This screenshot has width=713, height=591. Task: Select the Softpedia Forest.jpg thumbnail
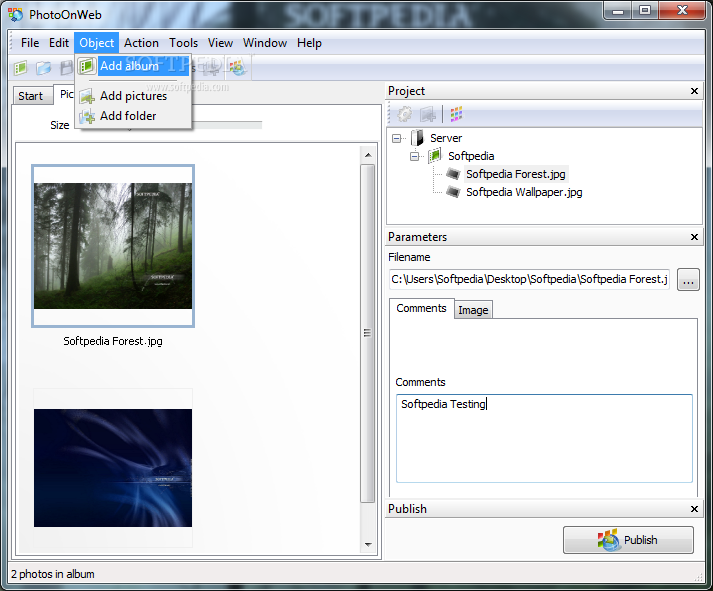[113, 246]
